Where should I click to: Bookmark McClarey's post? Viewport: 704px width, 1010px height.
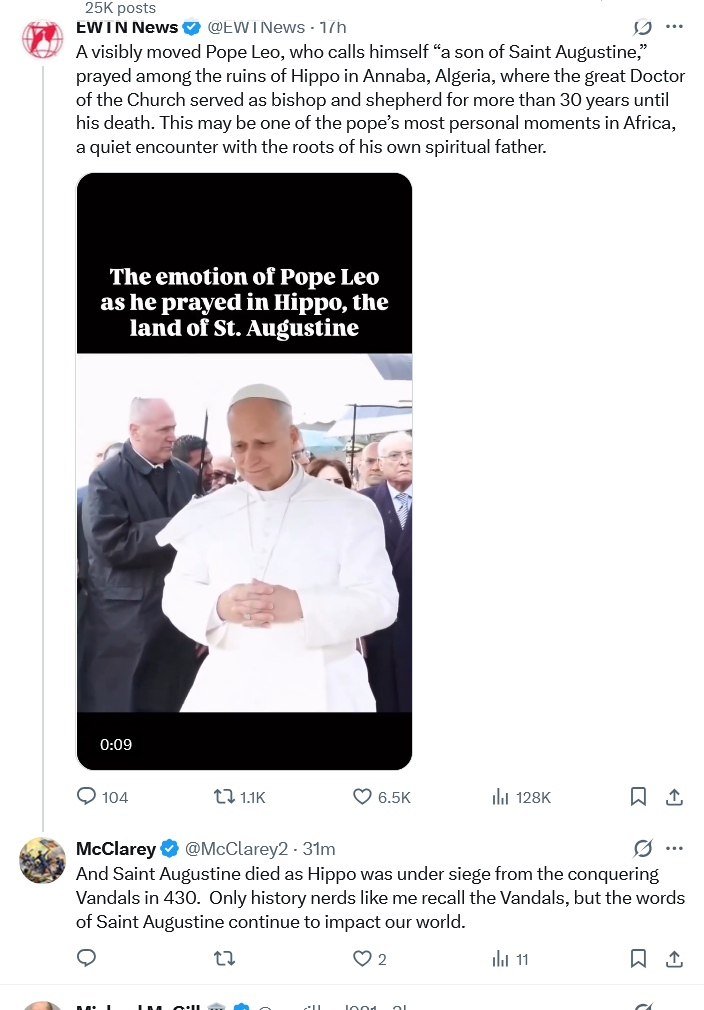click(x=638, y=959)
